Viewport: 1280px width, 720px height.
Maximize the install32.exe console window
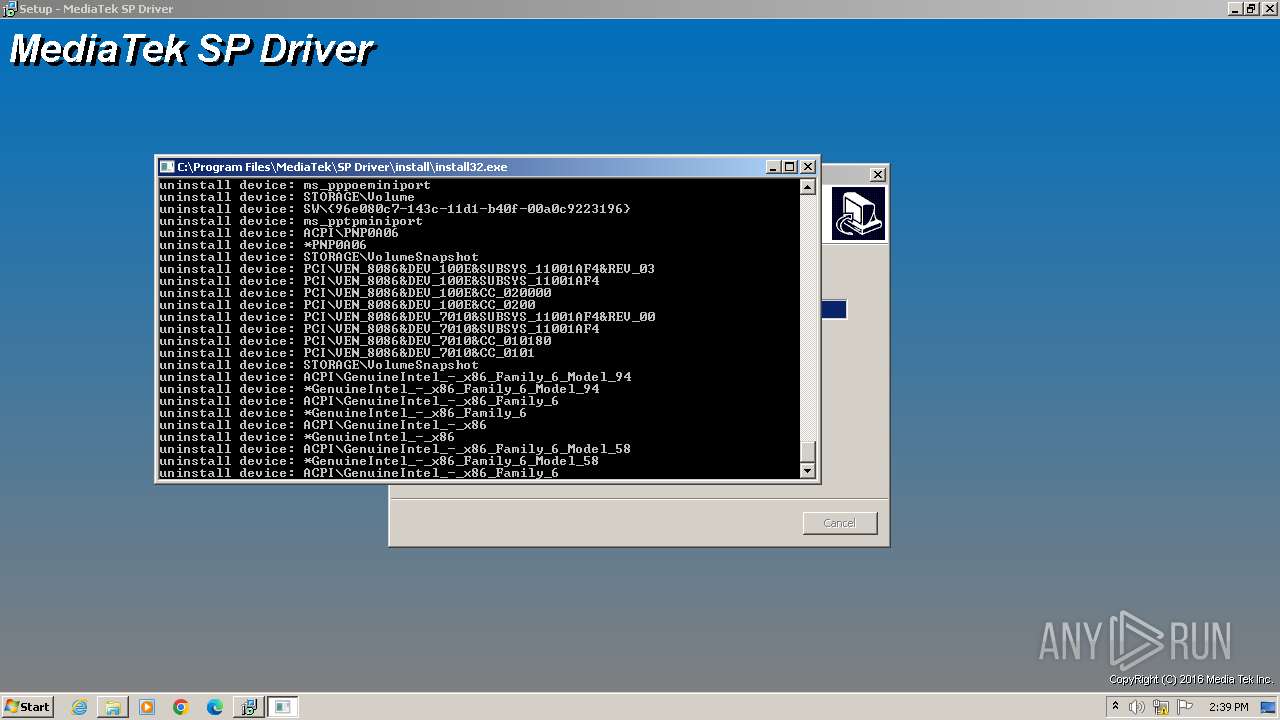pyautogui.click(x=789, y=167)
